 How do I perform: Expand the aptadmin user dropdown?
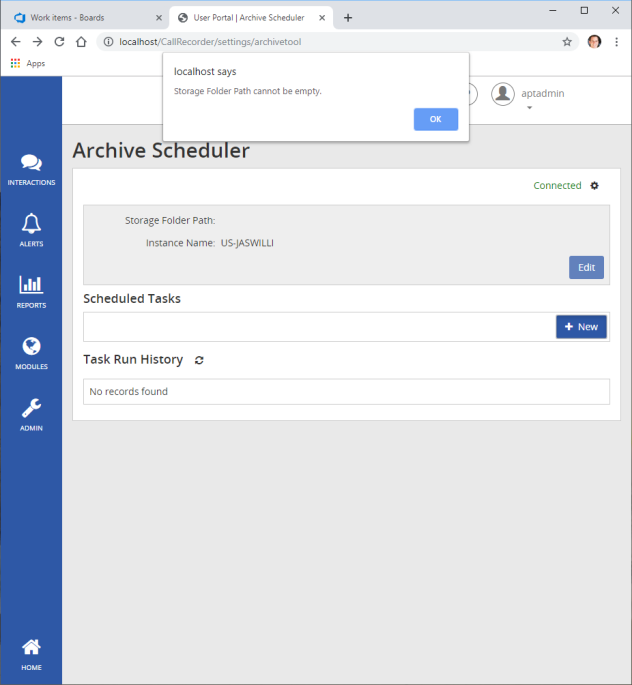coord(529,107)
